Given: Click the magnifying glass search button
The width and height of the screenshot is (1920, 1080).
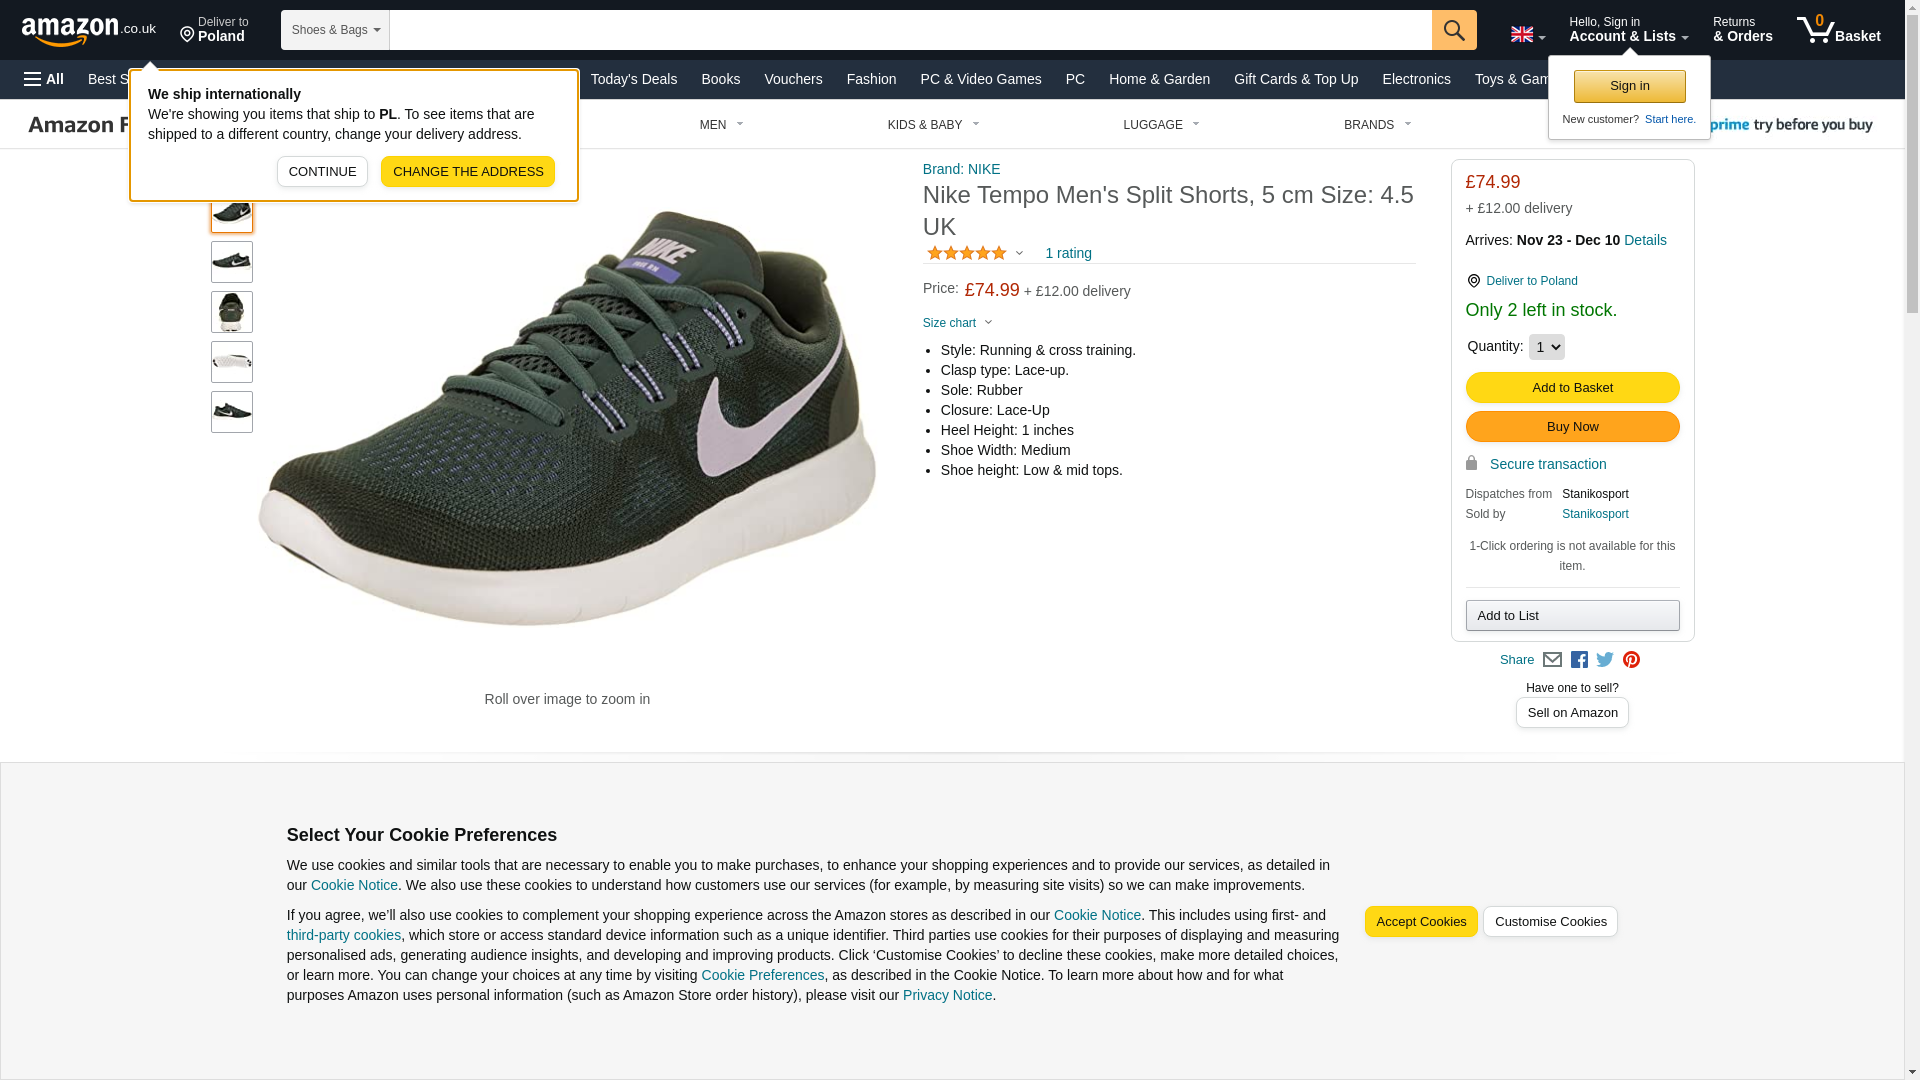Looking at the screenshot, I should 1453,30.
